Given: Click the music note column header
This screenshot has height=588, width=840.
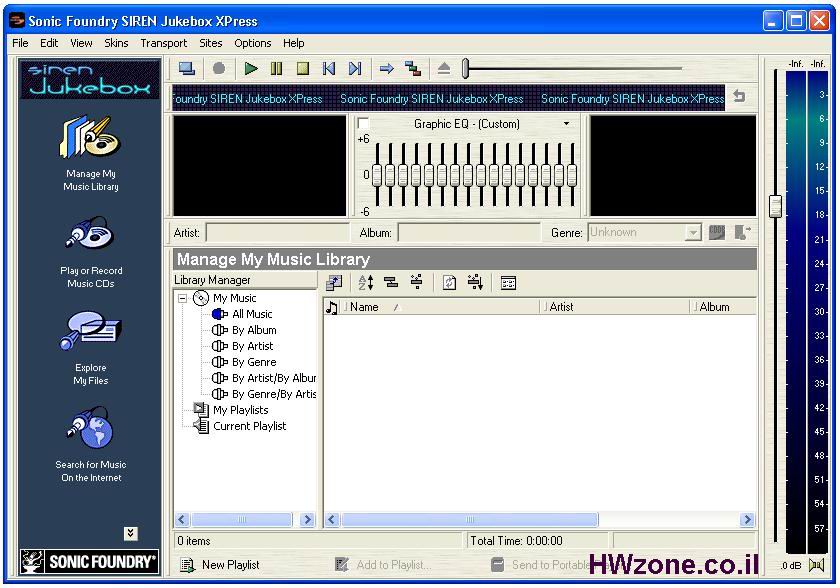Looking at the screenshot, I should pos(332,307).
